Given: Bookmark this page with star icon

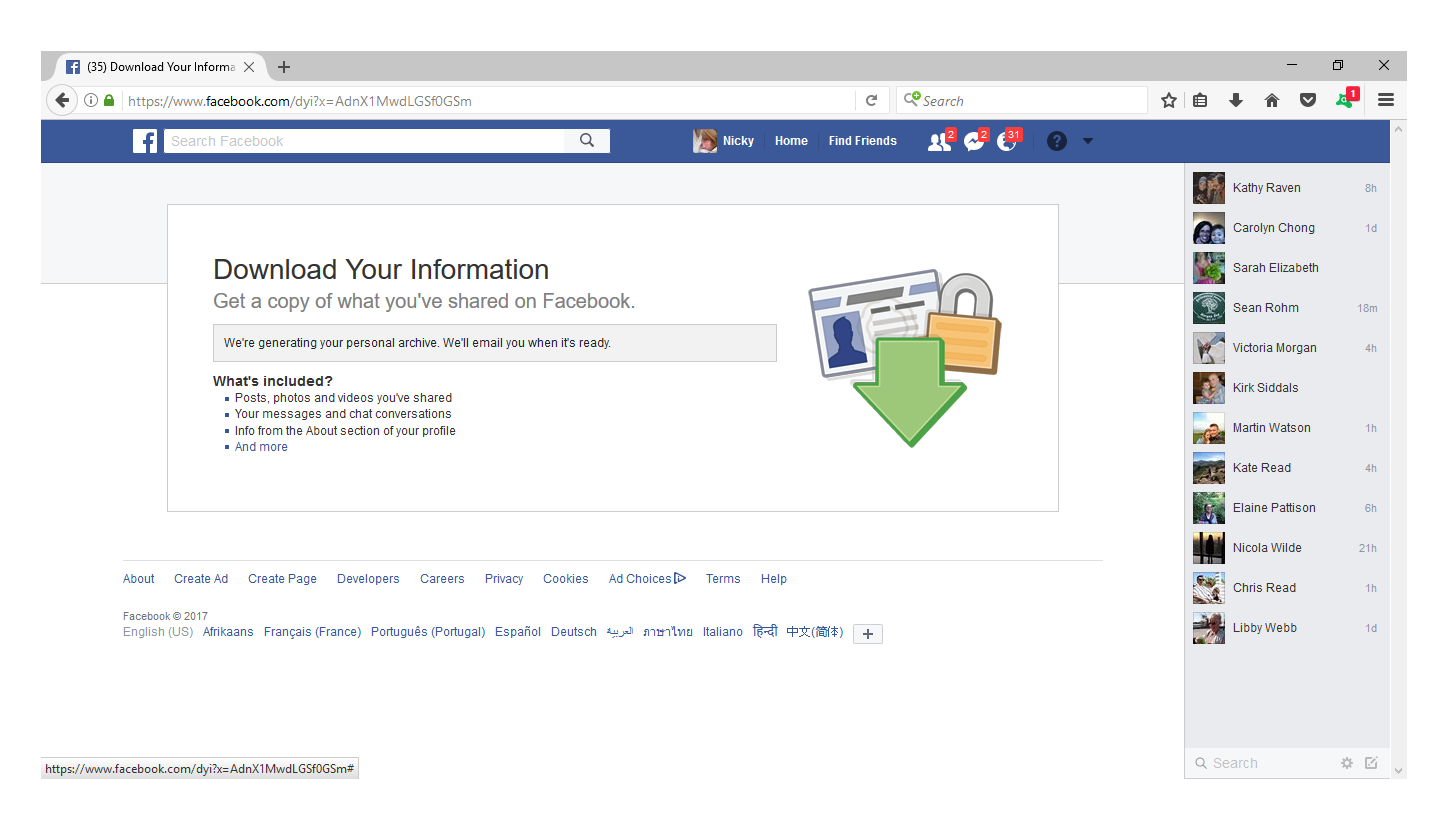Looking at the screenshot, I should 1168,100.
